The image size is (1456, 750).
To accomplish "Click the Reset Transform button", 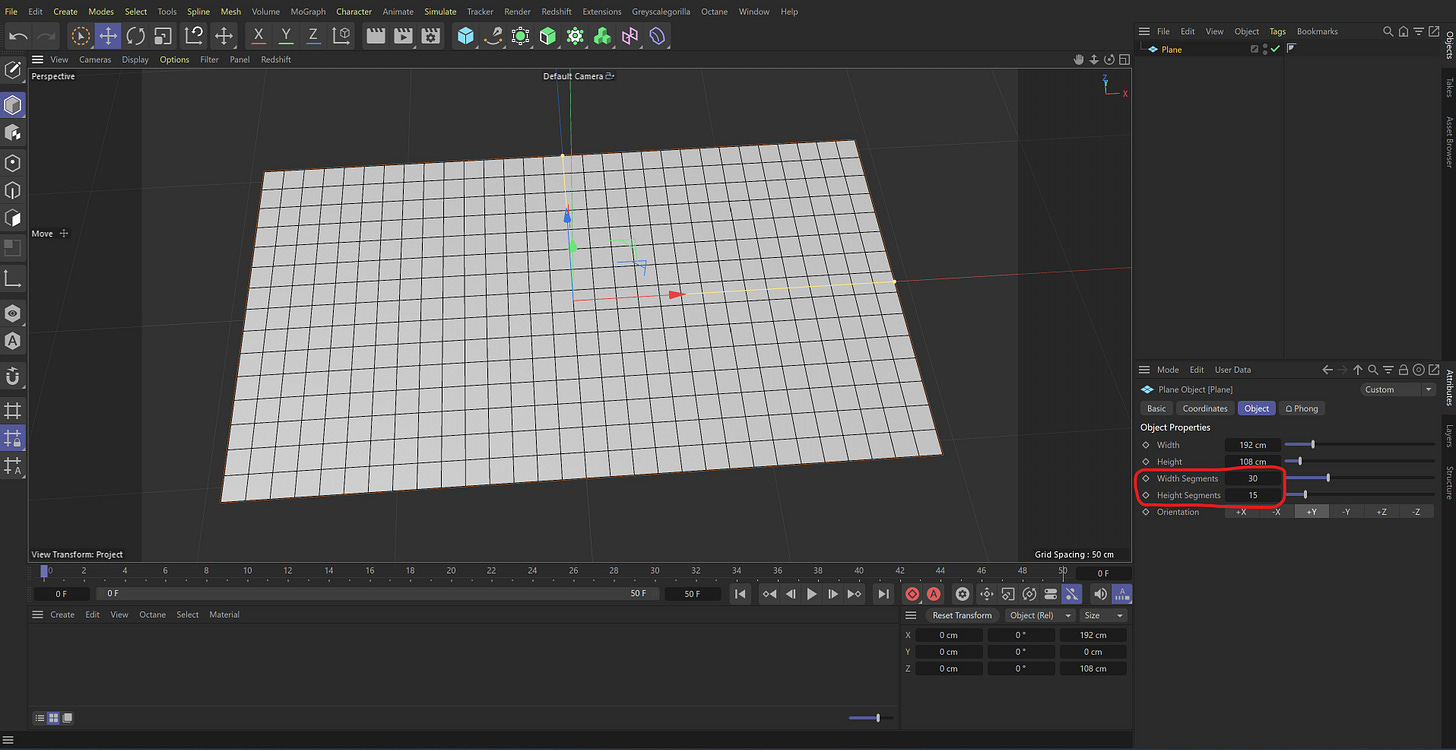I will pyautogui.click(x=961, y=616).
